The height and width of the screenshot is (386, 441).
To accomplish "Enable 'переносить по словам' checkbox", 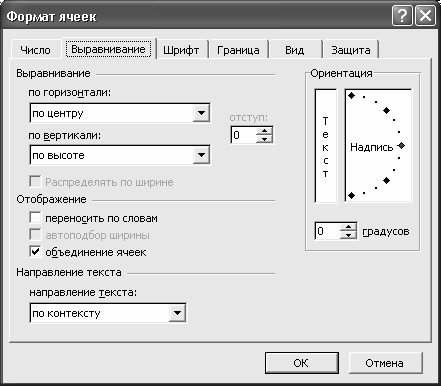I will (x=35, y=218).
